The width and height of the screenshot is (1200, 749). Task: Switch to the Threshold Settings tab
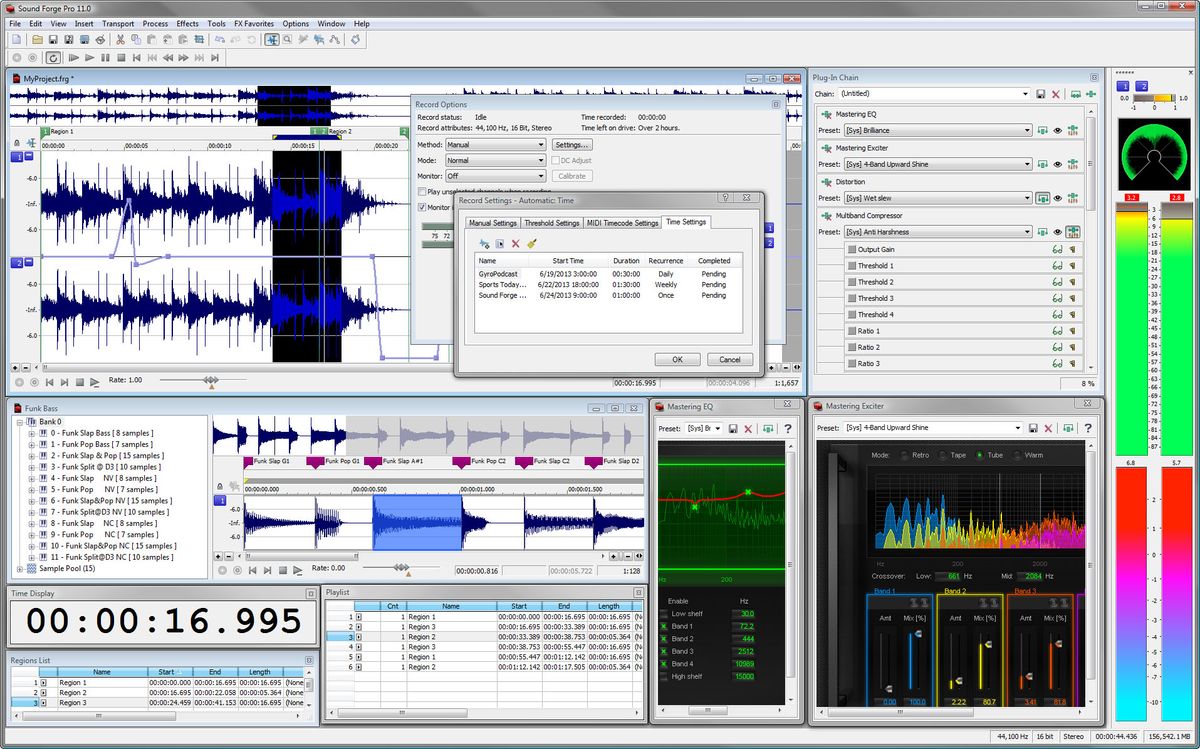pyautogui.click(x=552, y=222)
